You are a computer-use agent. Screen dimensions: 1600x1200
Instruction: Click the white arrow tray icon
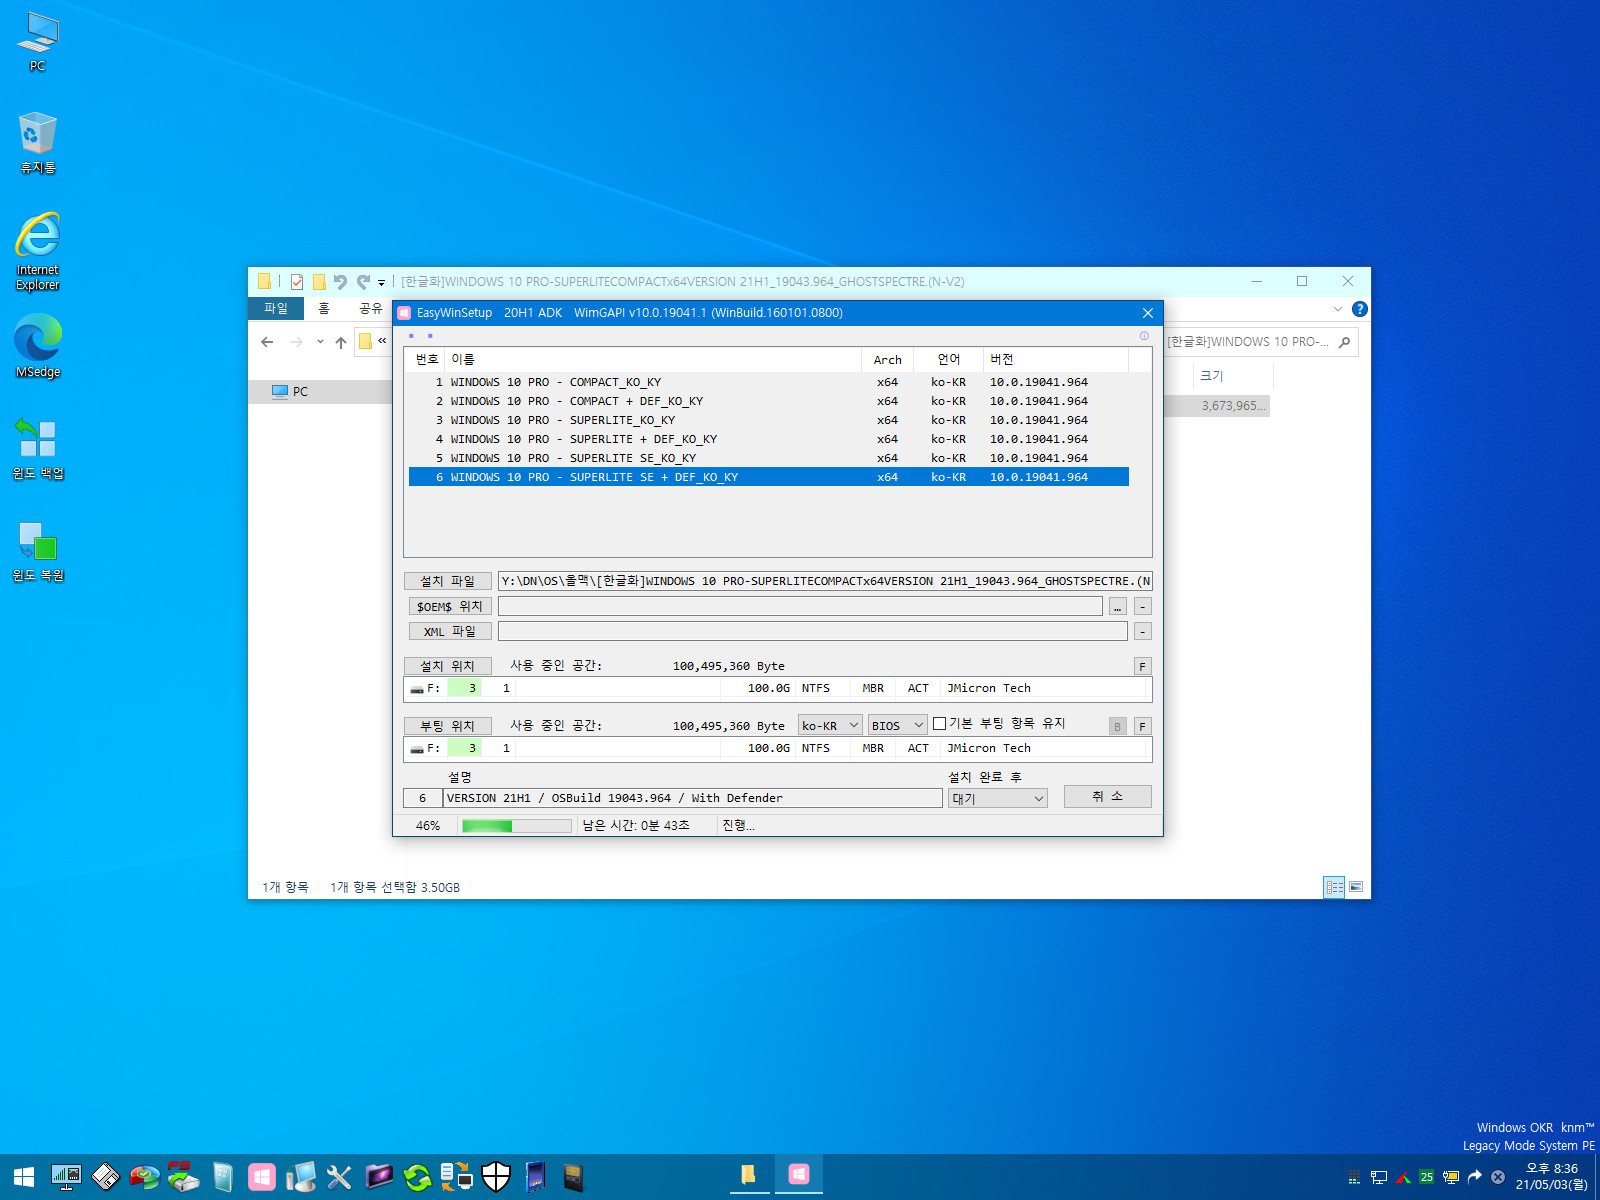pos(1474,1177)
